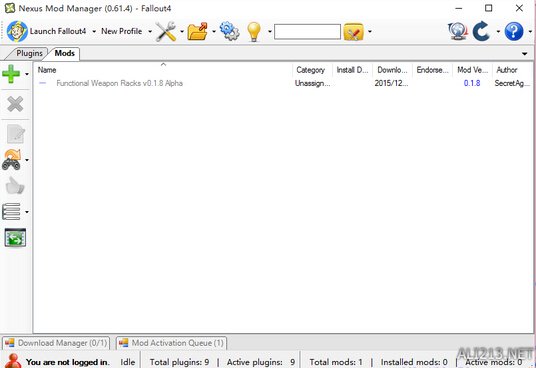Click the blue question mark help icon
This screenshot has width=536, height=368.
point(514,31)
